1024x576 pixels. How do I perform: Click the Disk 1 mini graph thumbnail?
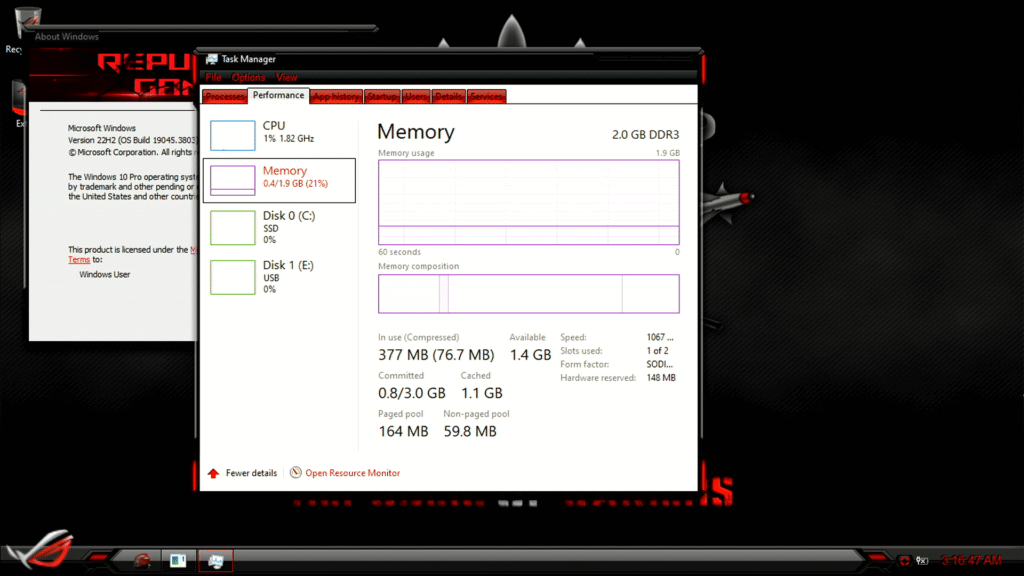pos(232,277)
